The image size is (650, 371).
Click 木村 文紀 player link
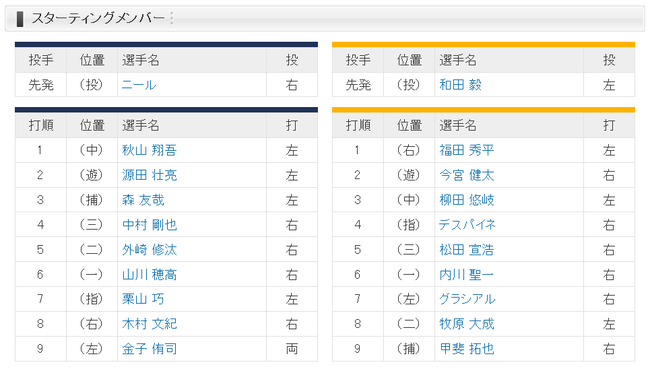coord(149,324)
